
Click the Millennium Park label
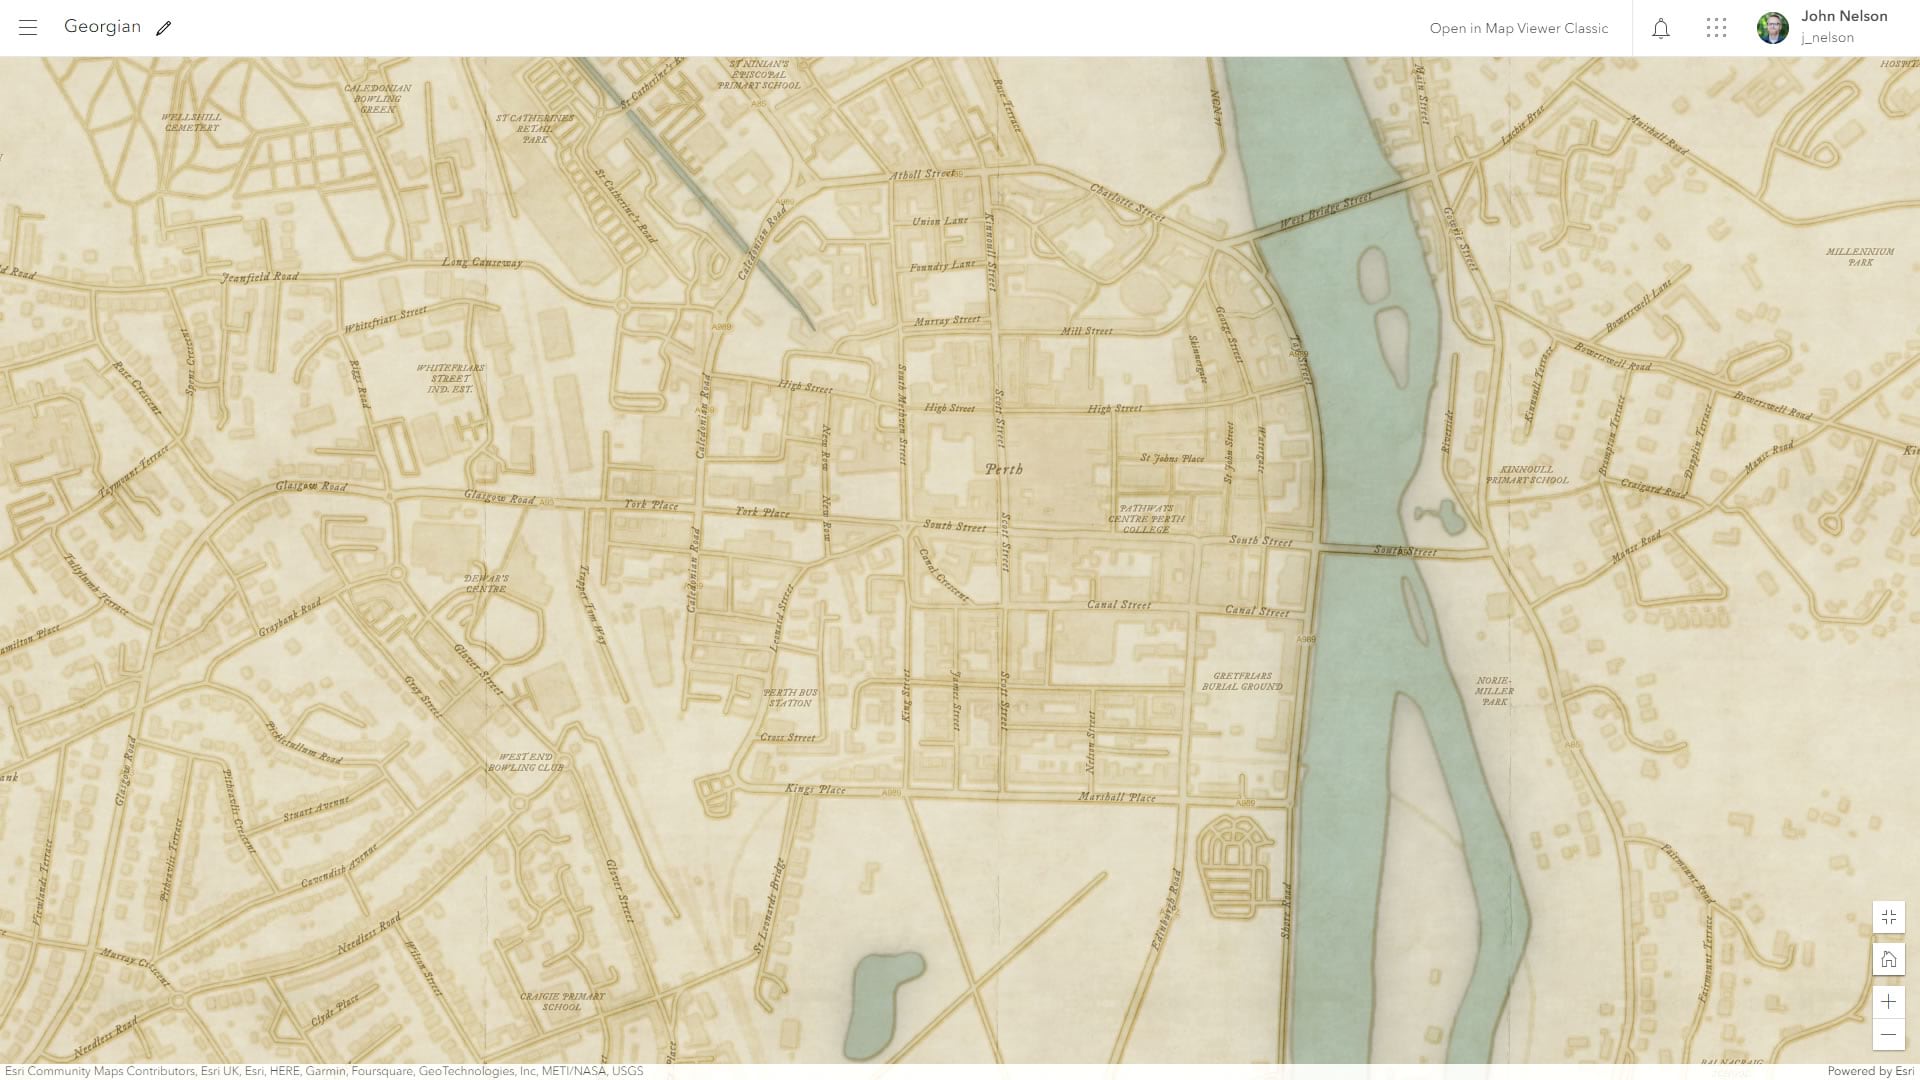click(x=1859, y=257)
